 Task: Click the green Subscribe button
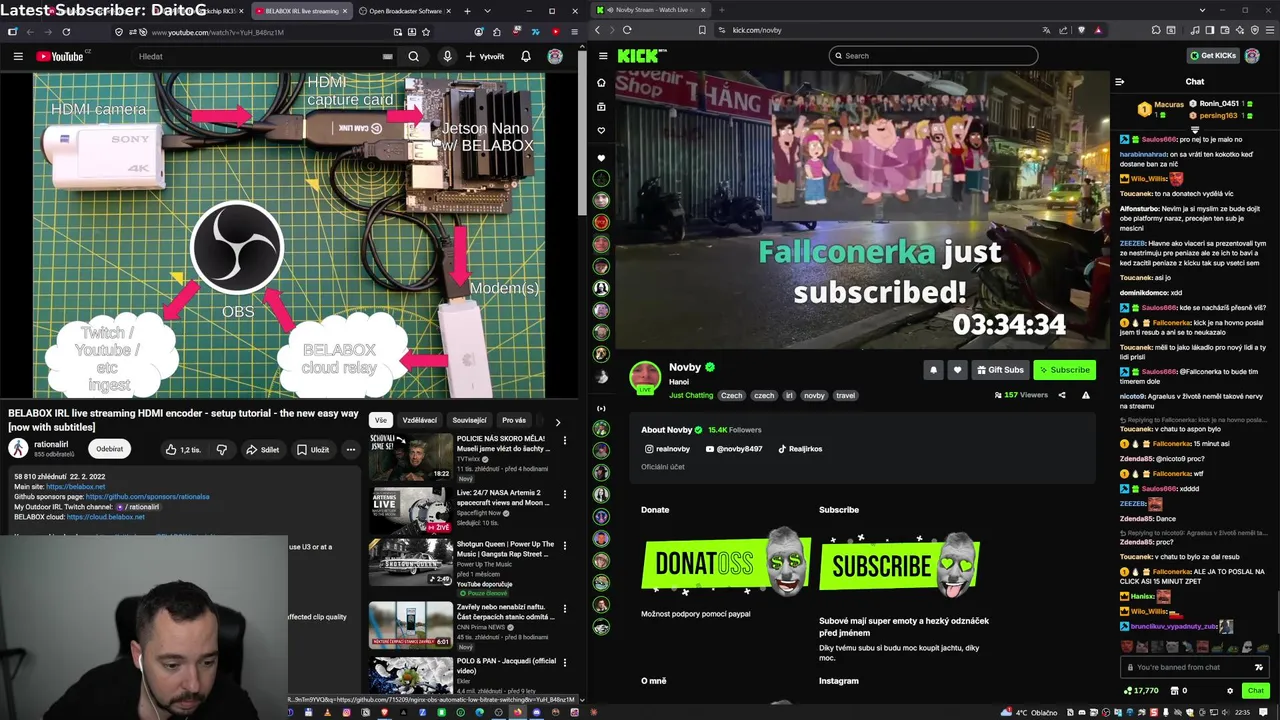(1065, 370)
